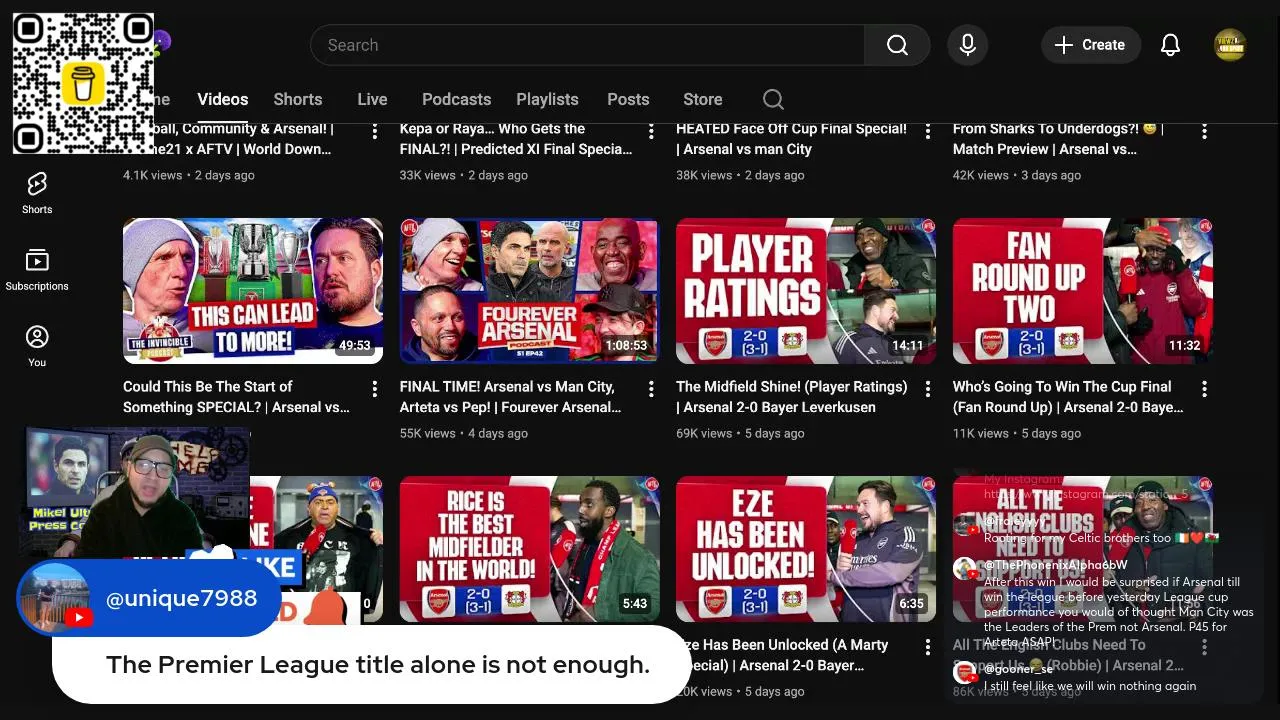Play the Fan Round Up Two thumbnail
The height and width of the screenshot is (720, 1280).
pos(1082,291)
